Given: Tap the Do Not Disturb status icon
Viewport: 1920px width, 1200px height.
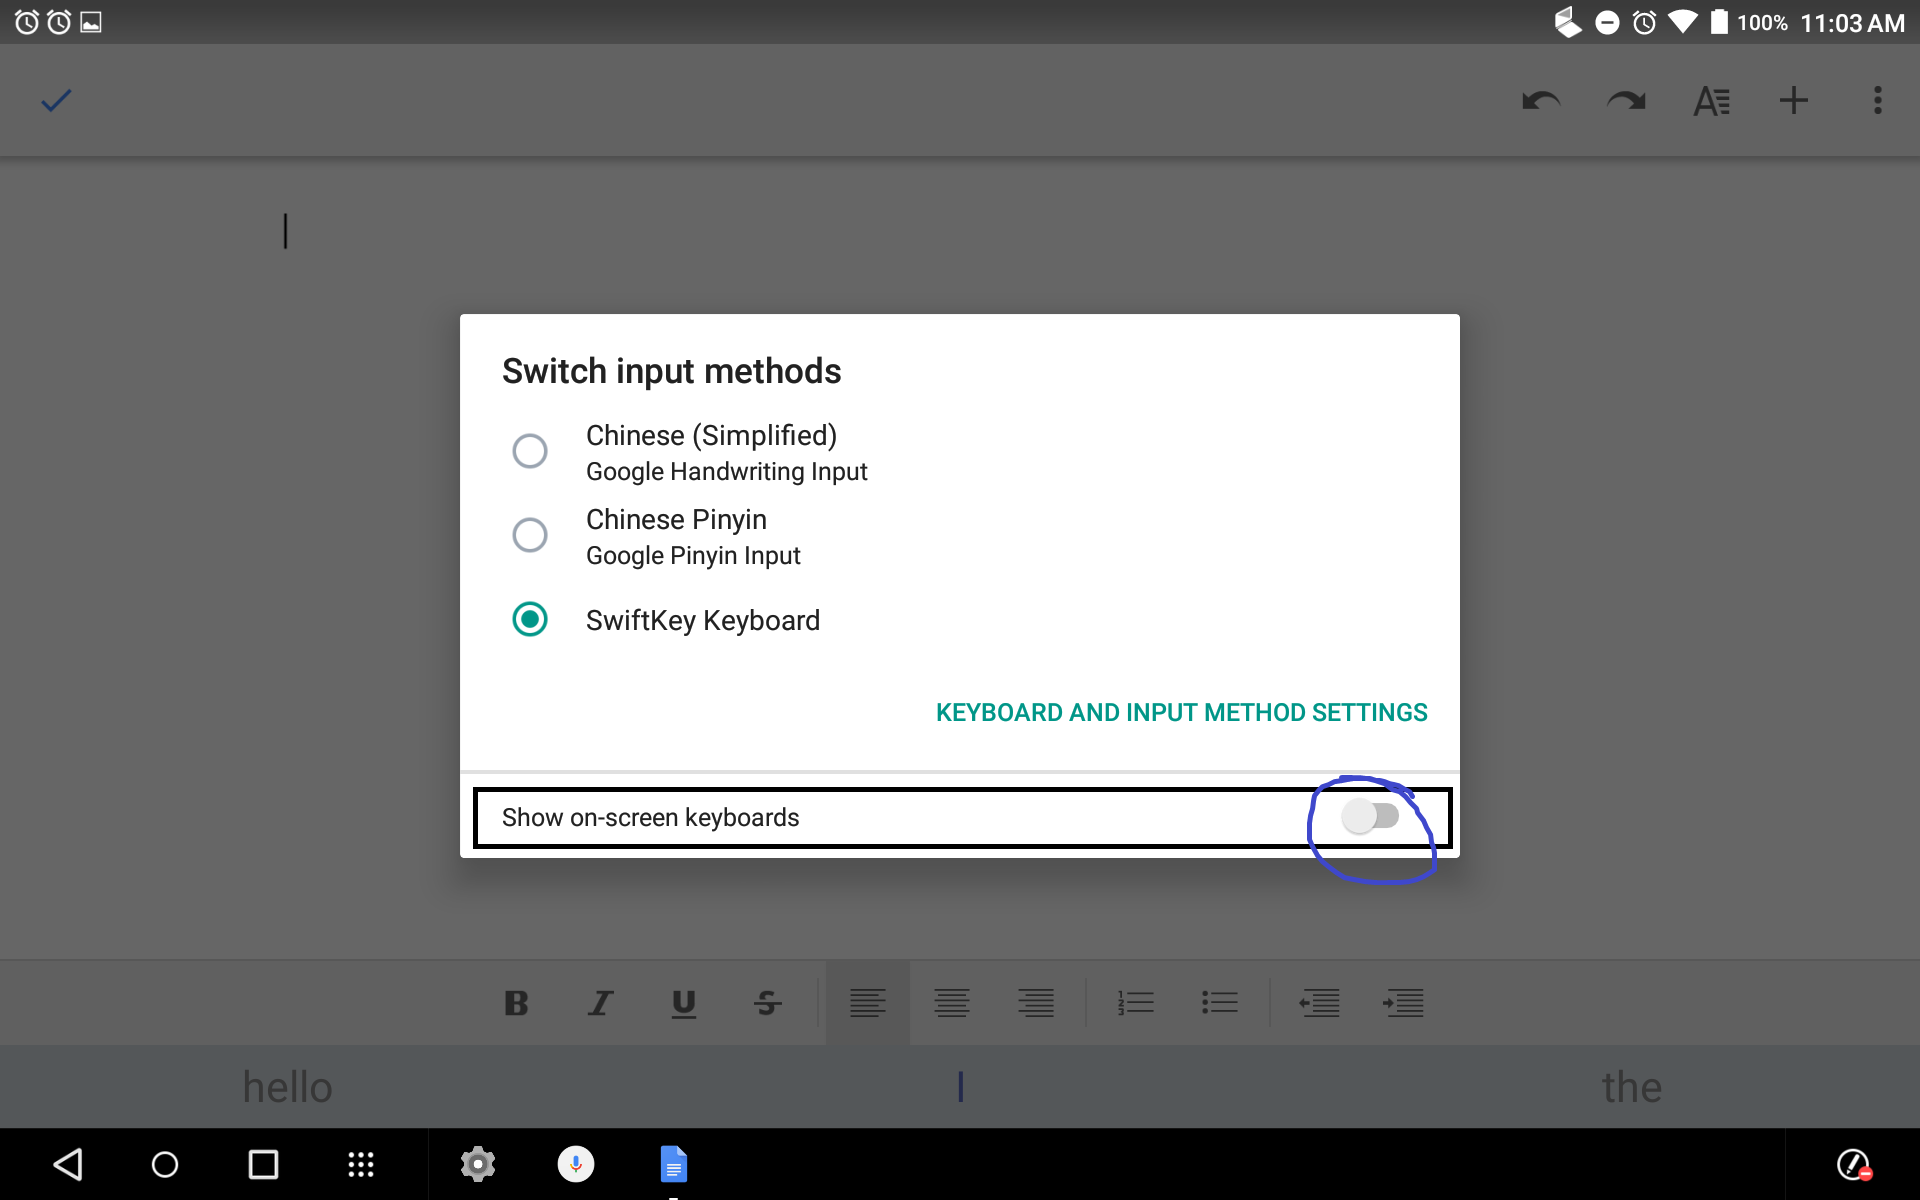Looking at the screenshot, I should pos(1607,22).
